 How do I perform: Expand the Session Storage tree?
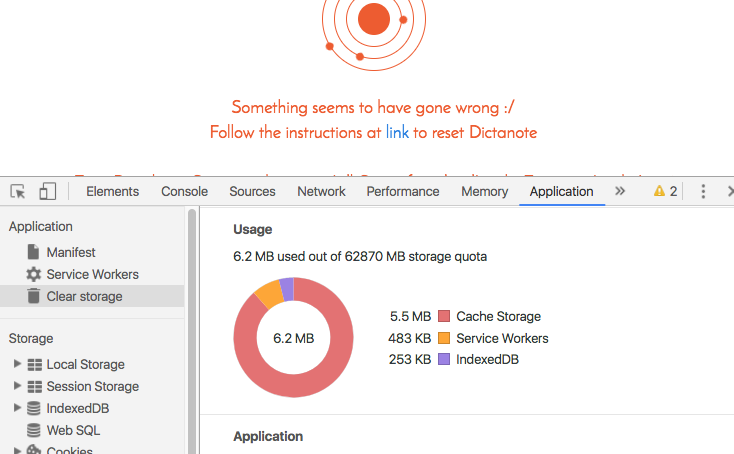(x=17, y=386)
